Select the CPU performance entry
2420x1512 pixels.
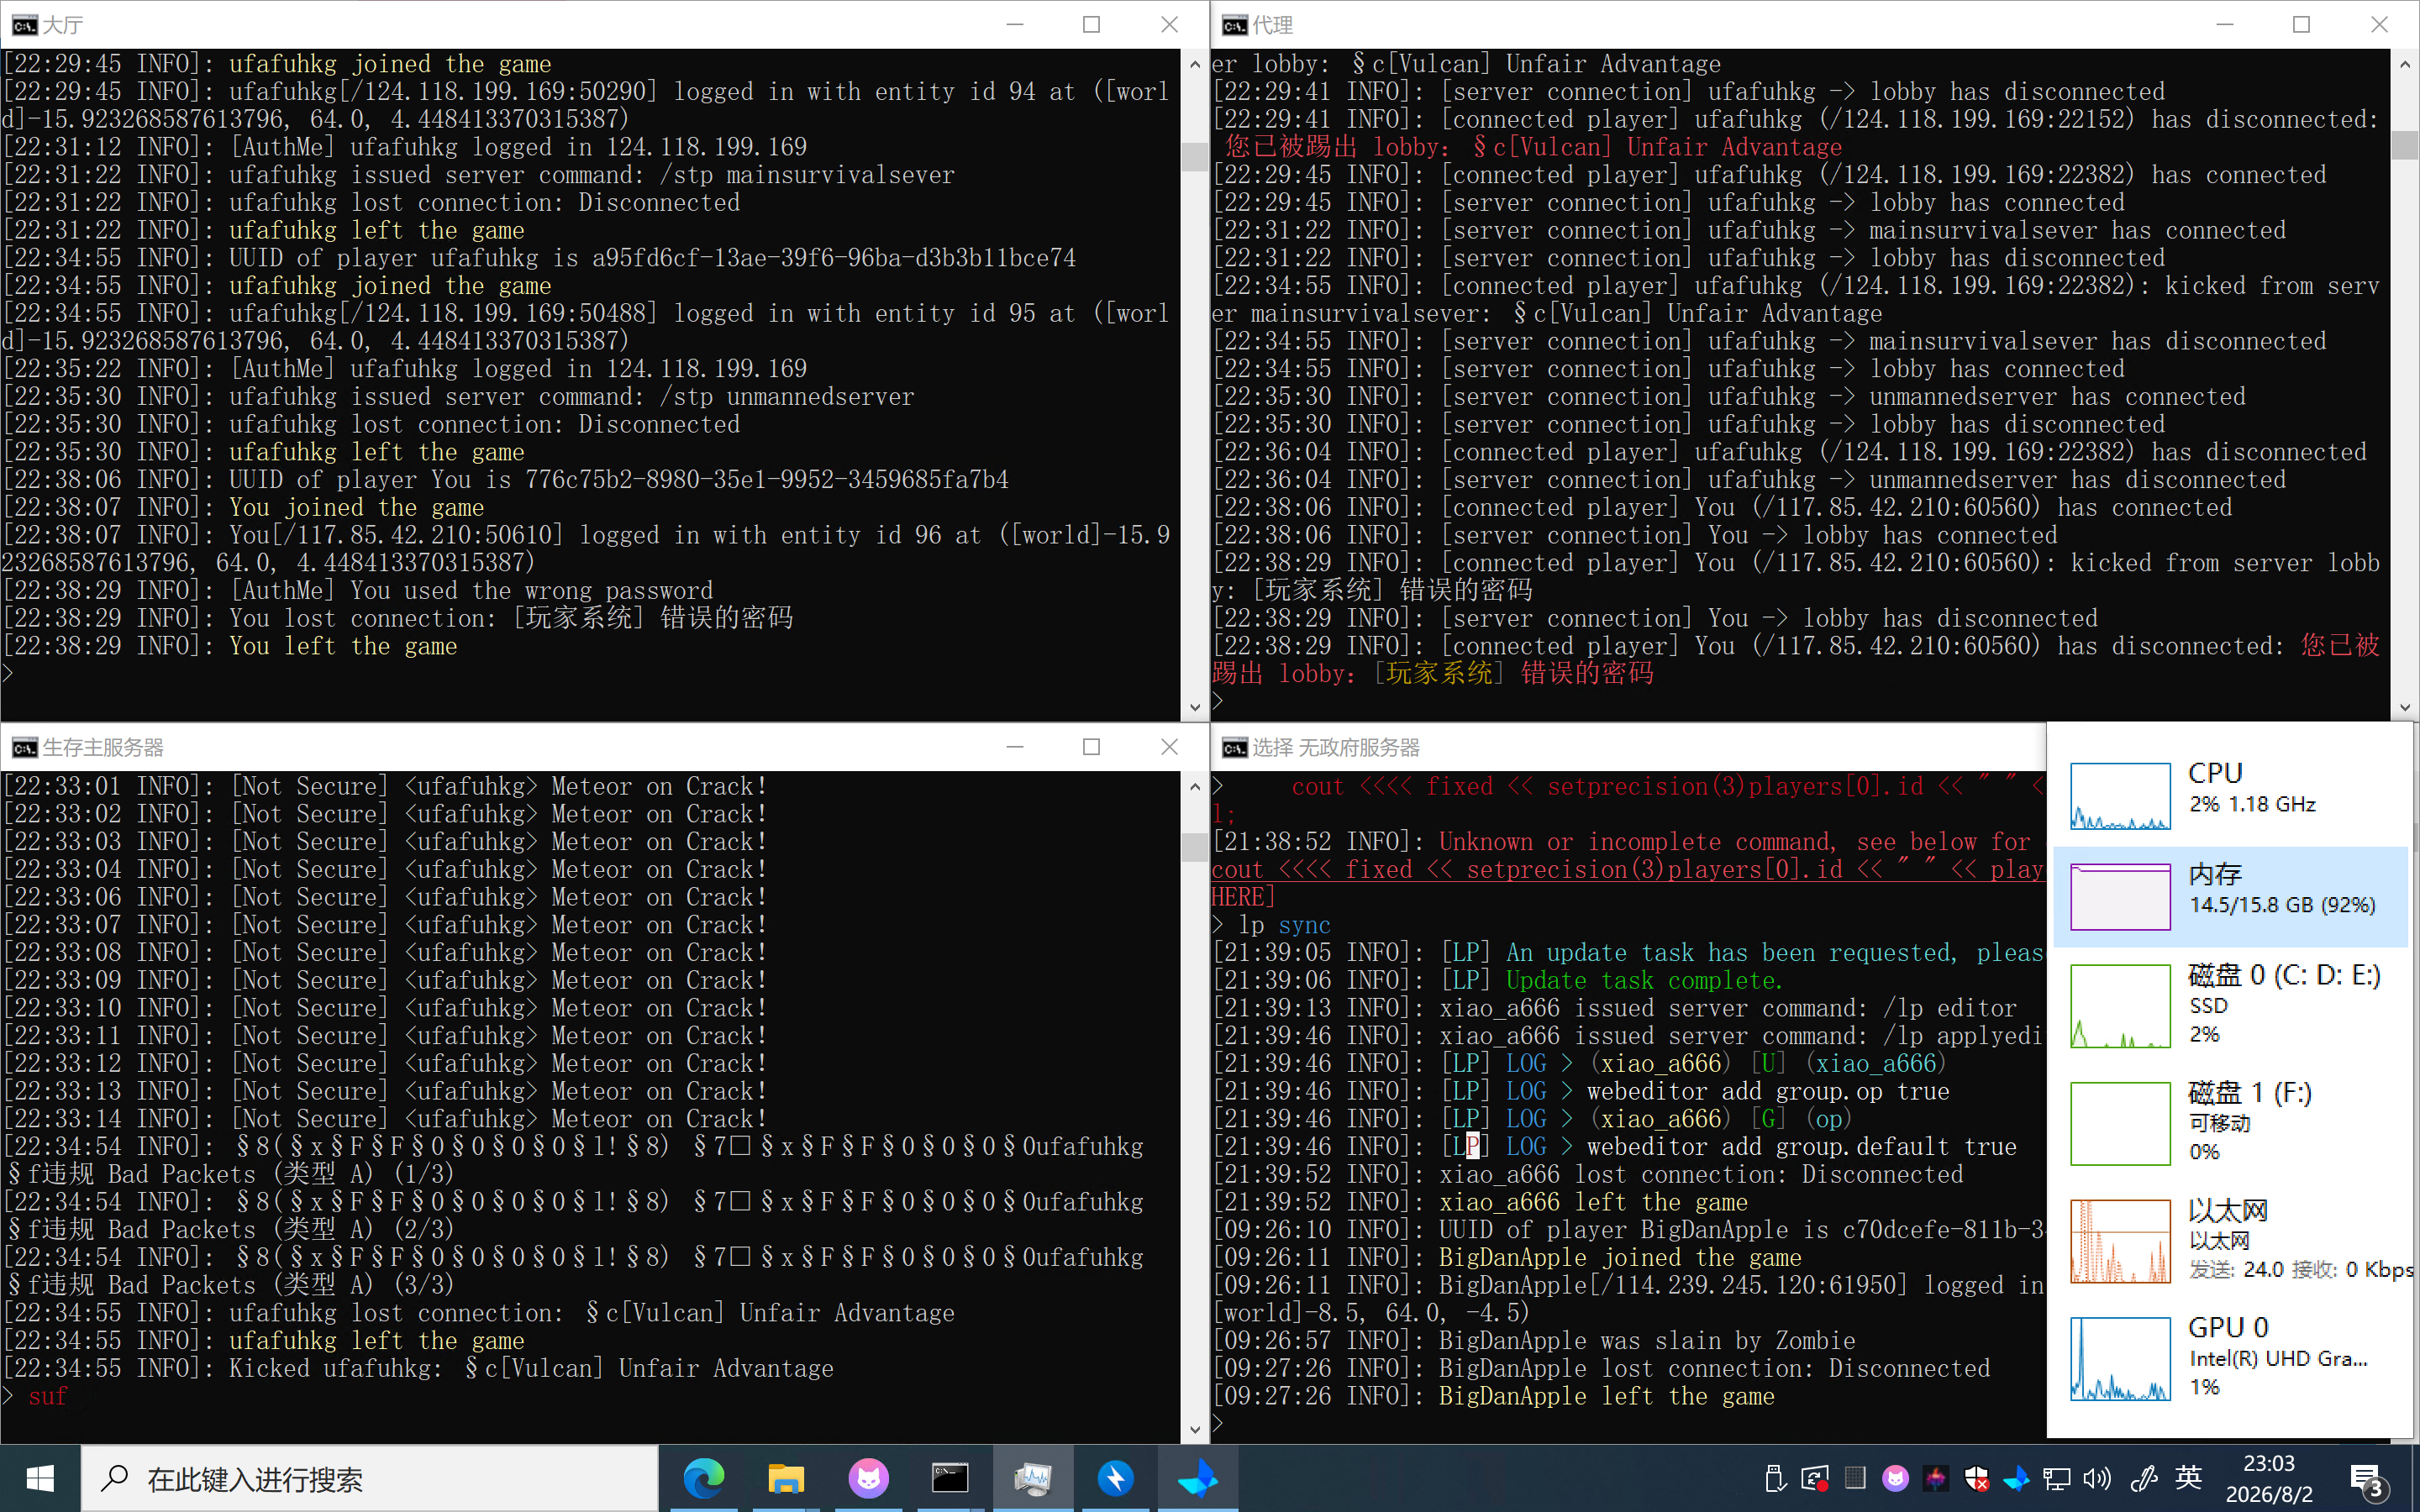tap(2230, 795)
